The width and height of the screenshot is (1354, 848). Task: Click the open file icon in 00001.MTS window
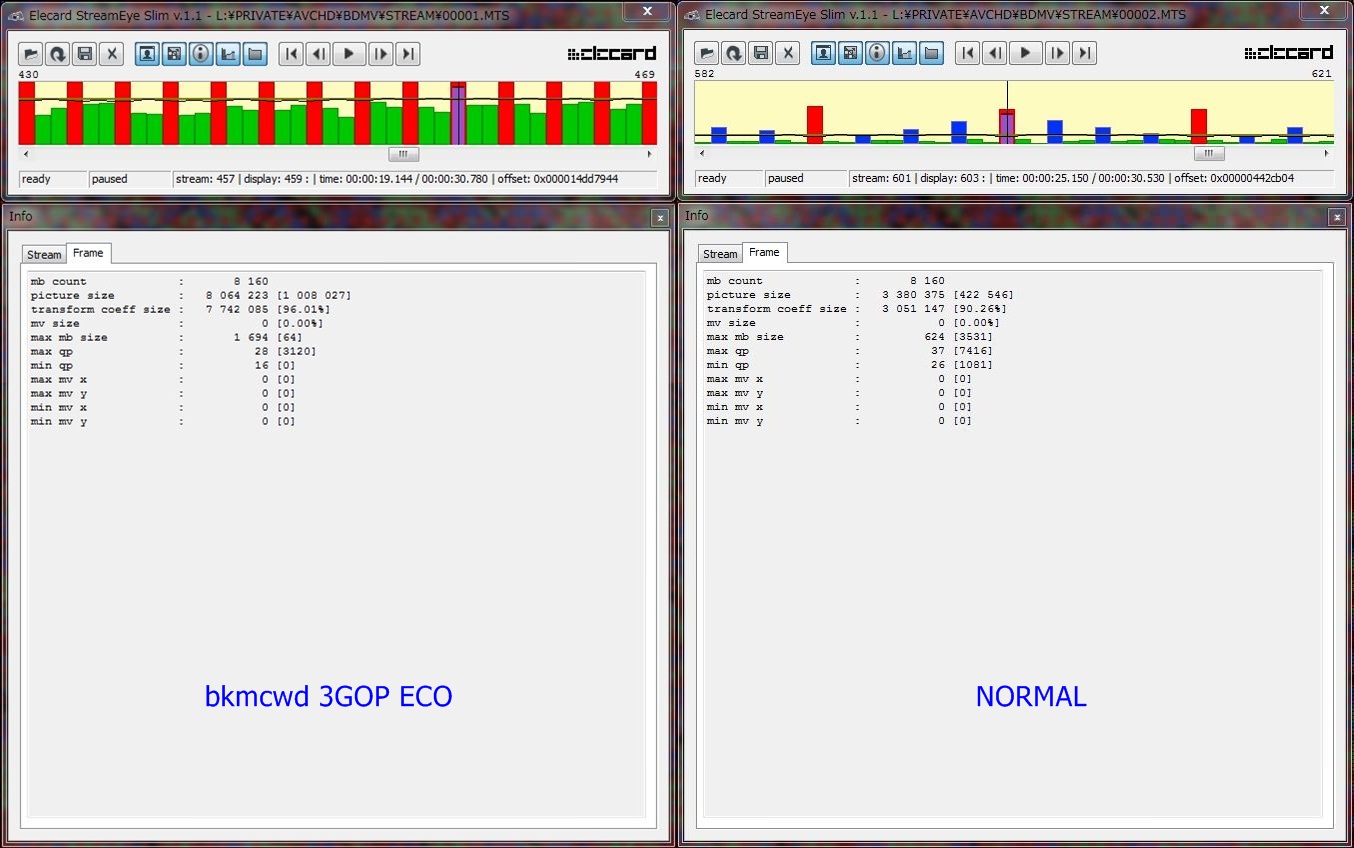(x=30, y=54)
